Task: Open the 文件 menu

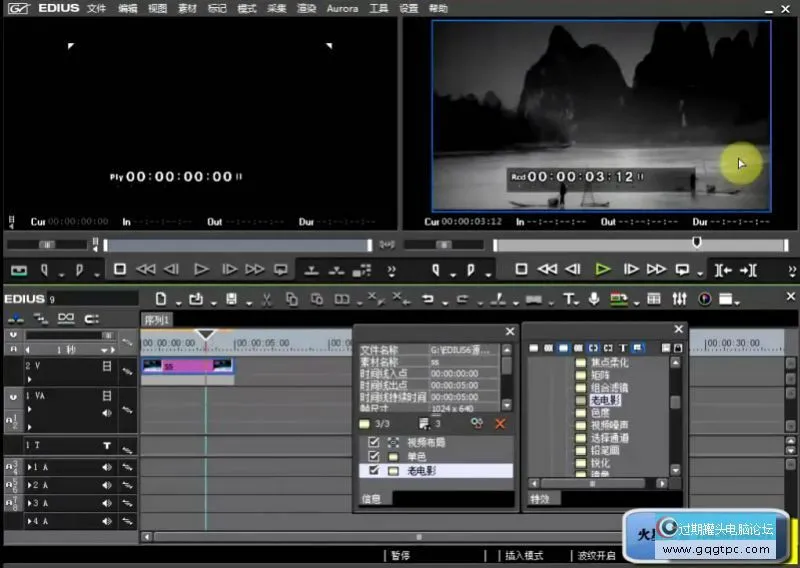Action: (x=96, y=8)
